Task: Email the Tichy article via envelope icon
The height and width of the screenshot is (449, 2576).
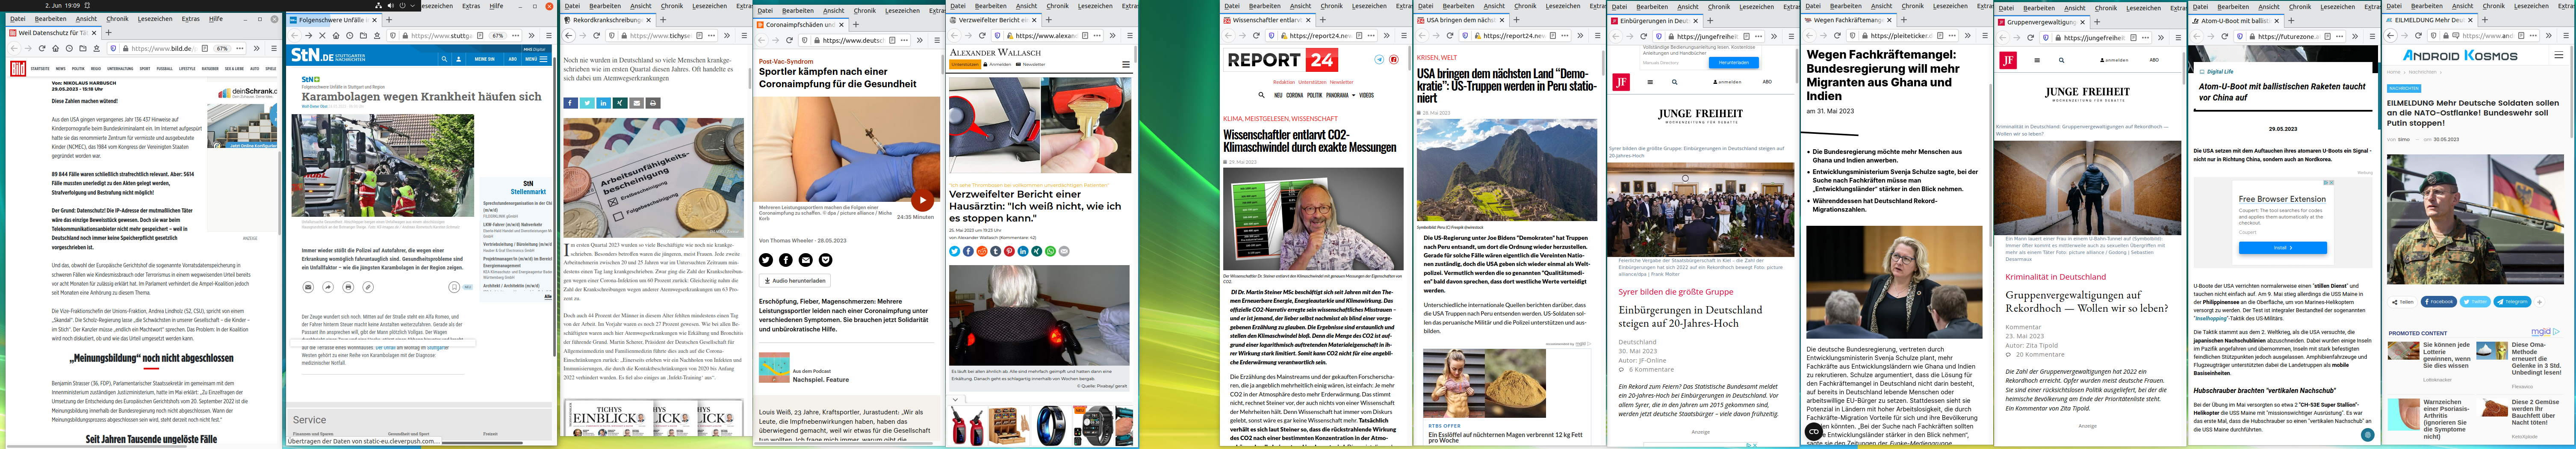Action: click(637, 103)
